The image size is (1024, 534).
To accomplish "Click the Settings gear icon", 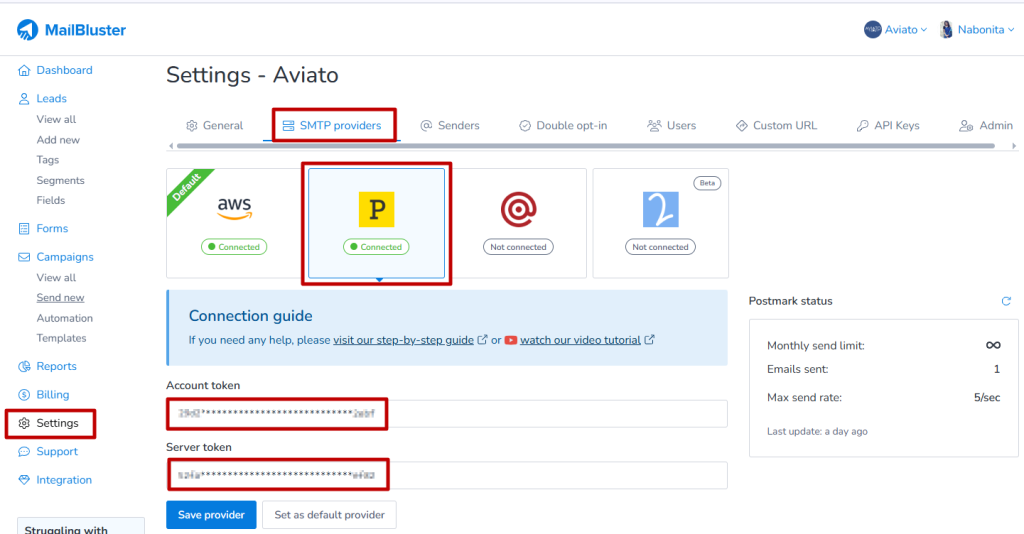I will point(24,423).
